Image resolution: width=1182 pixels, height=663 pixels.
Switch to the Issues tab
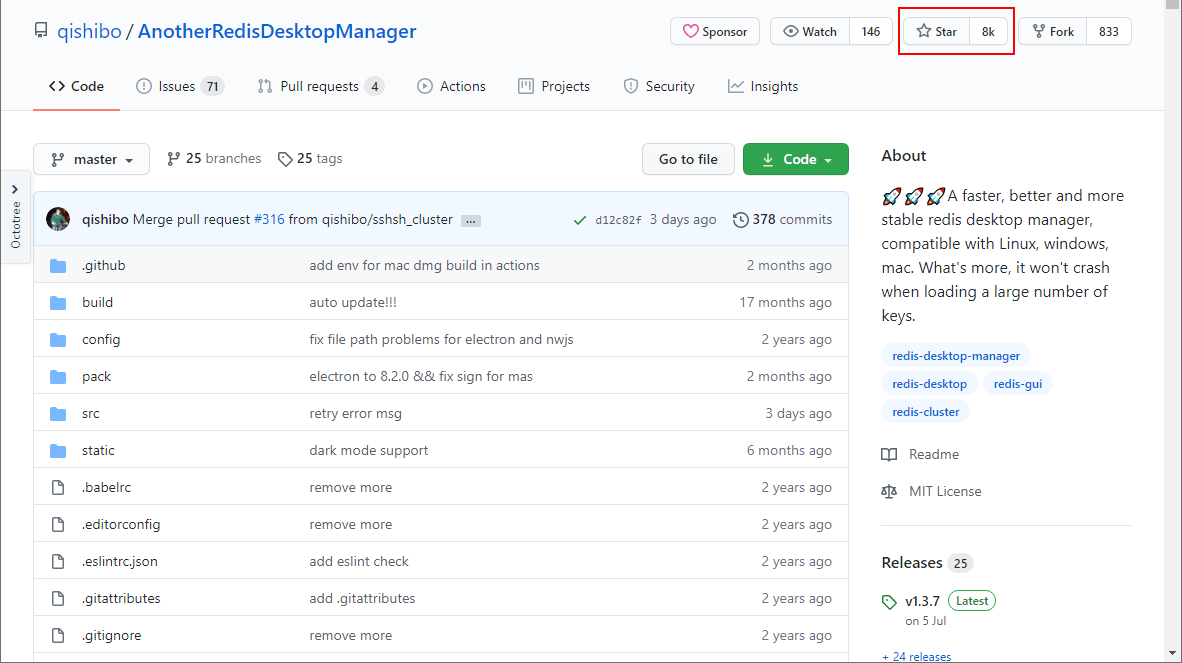point(180,87)
